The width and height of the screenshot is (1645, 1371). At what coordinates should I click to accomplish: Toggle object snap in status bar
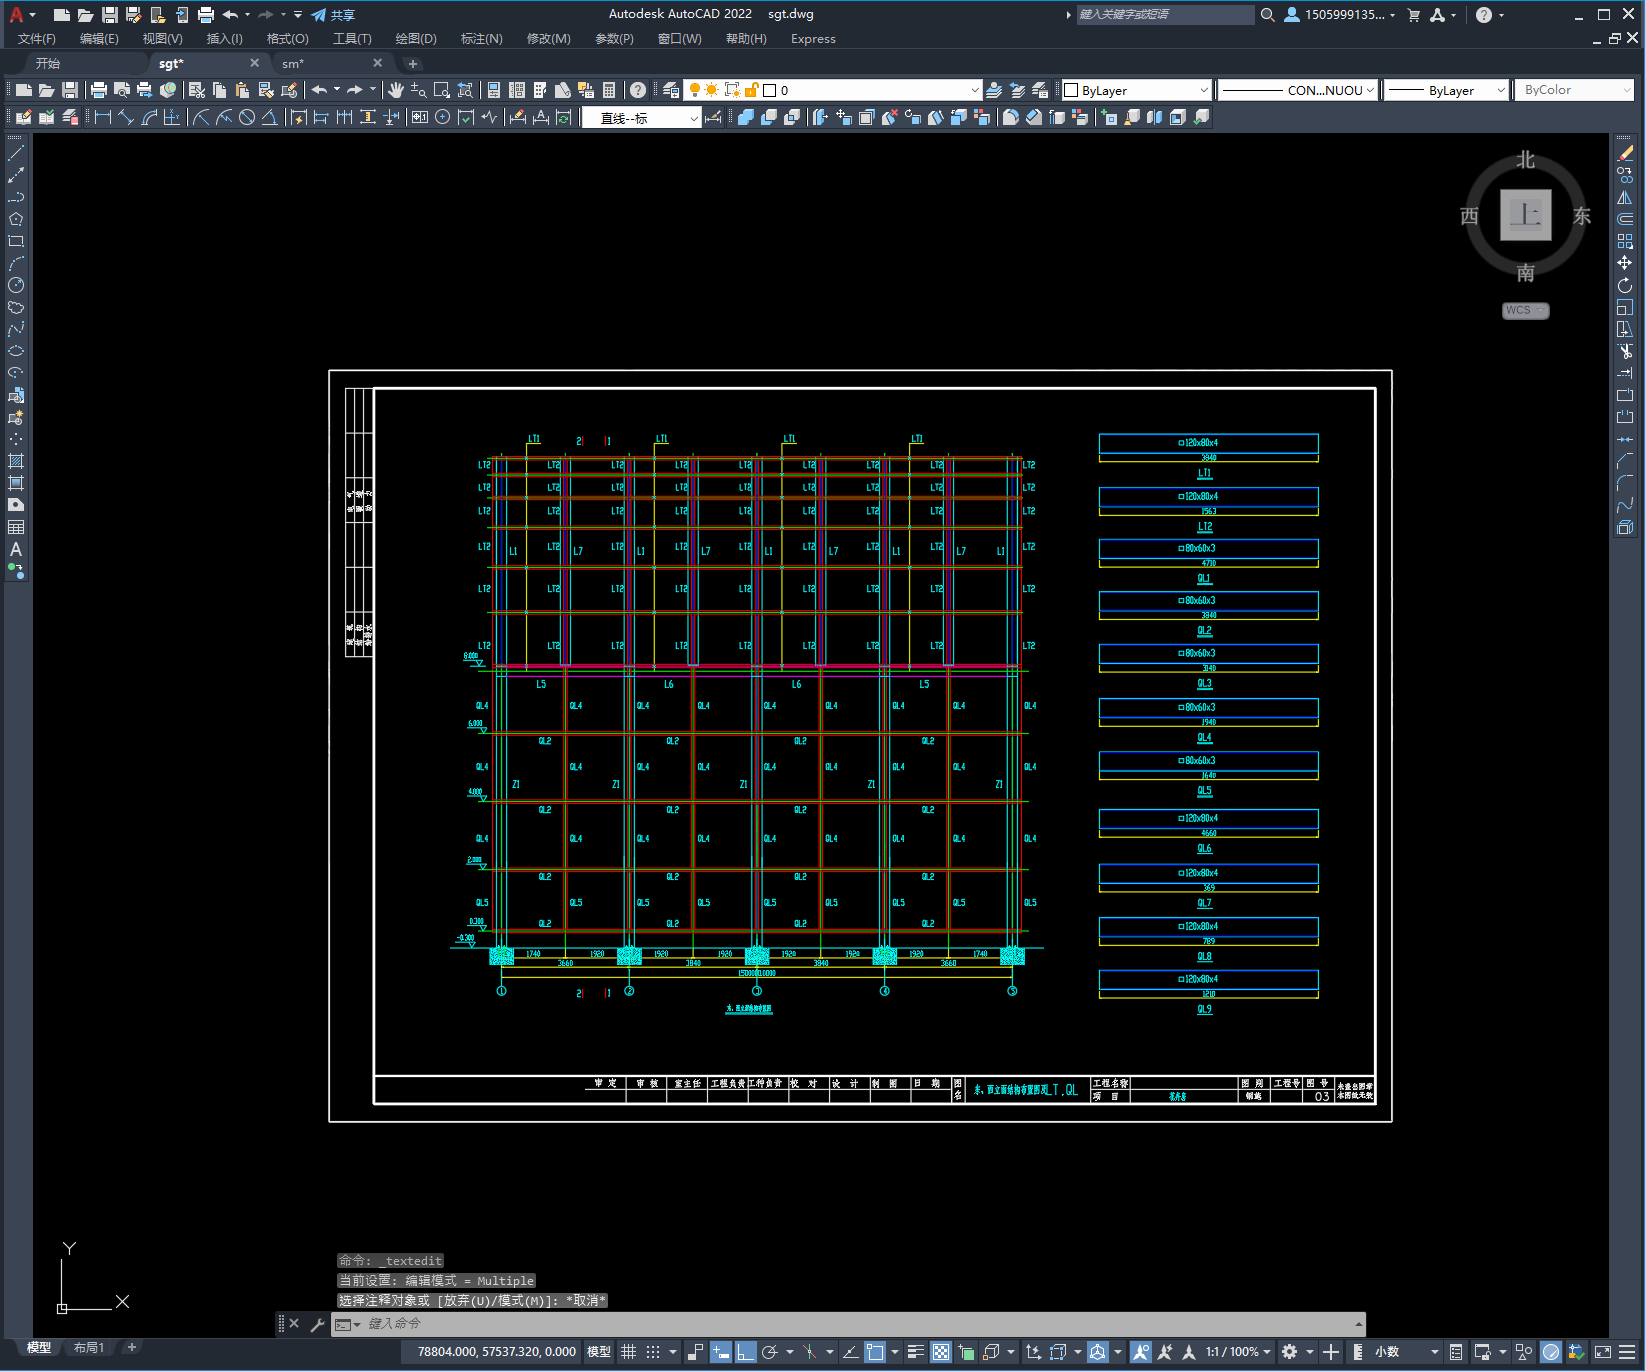point(875,1352)
